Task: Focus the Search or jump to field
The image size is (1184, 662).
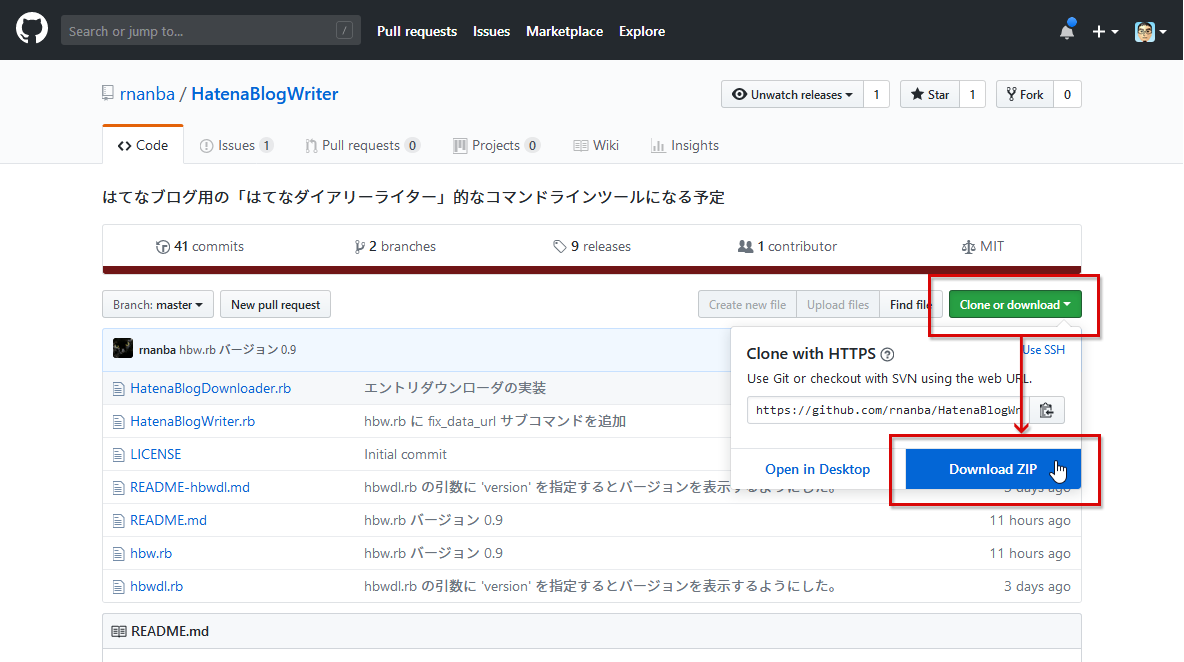Action: [210, 31]
